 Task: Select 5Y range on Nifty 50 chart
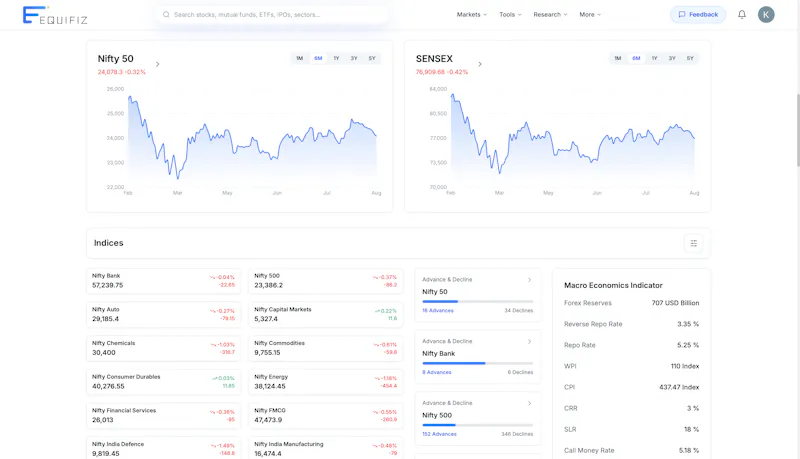click(372, 58)
